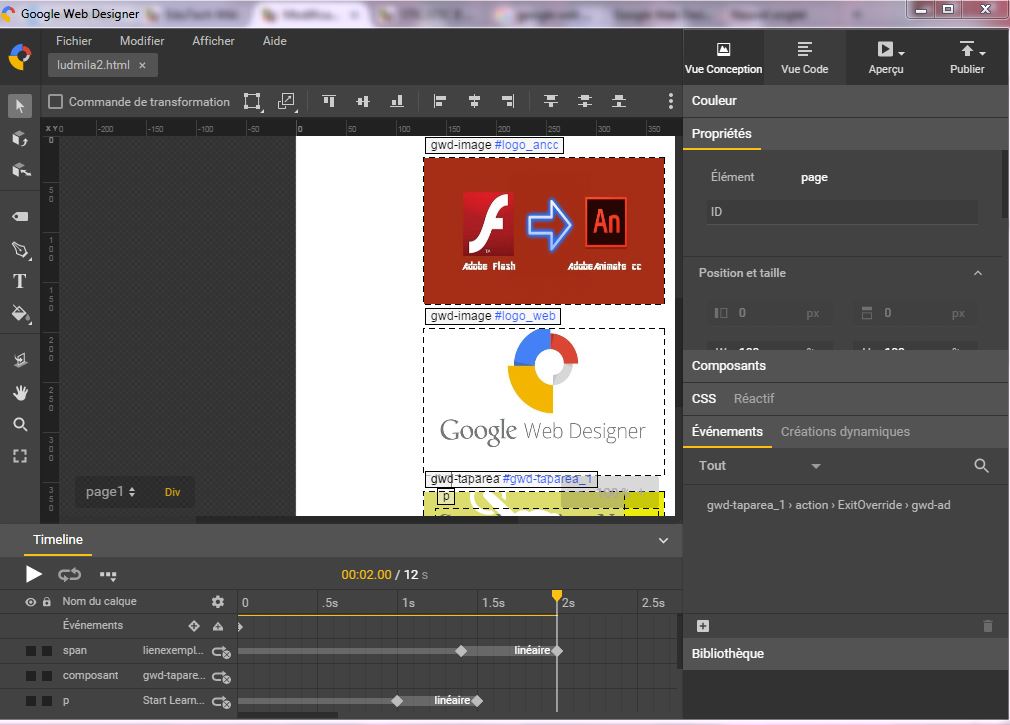The width and height of the screenshot is (1010, 725).
Task: Toggle lock on the span layer
Action: pyautogui.click(x=47, y=651)
